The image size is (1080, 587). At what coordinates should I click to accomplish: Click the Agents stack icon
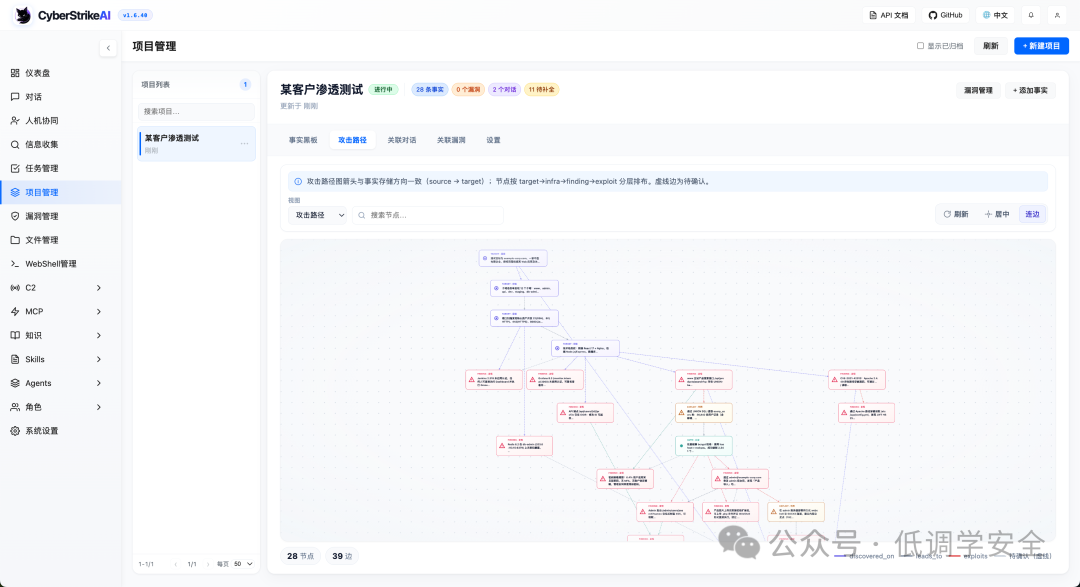pyautogui.click(x=15, y=383)
